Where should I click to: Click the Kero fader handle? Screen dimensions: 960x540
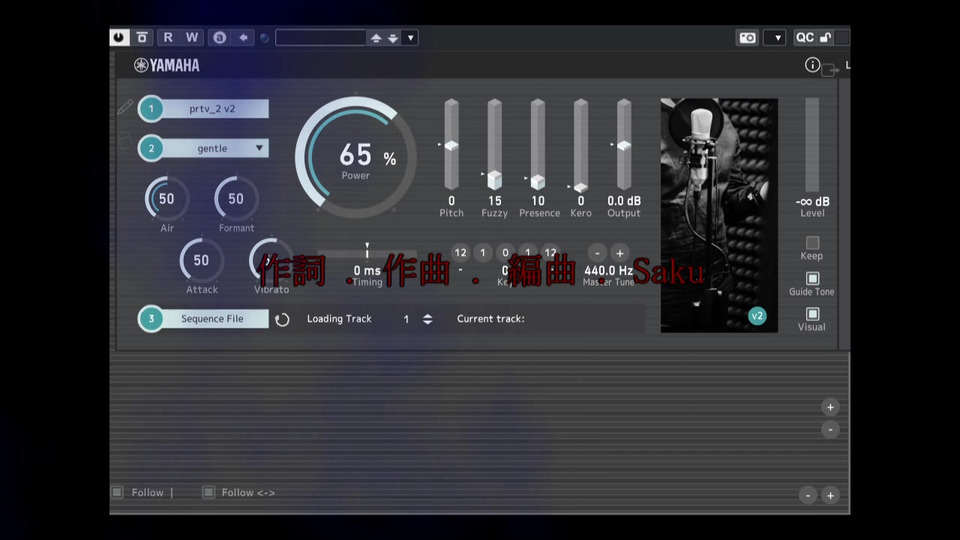pyautogui.click(x=580, y=187)
